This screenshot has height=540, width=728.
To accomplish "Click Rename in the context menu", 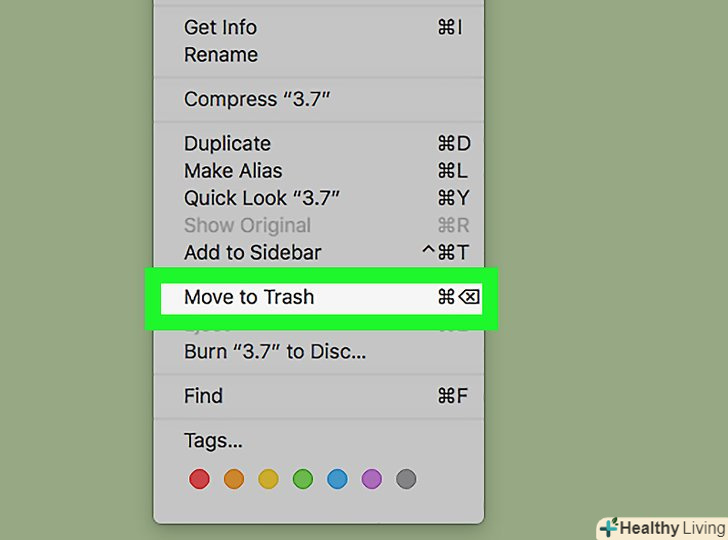I will point(220,54).
